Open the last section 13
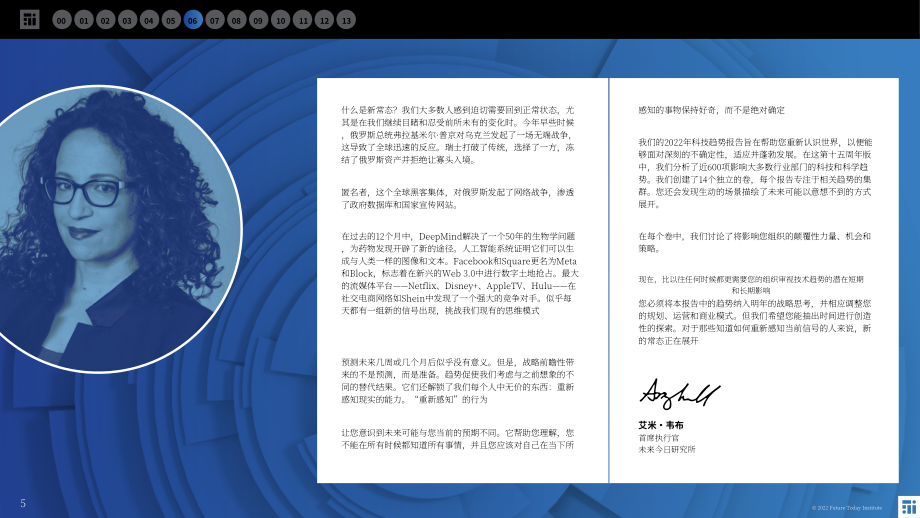This screenshot has height=518, width=920. (346, 20)
